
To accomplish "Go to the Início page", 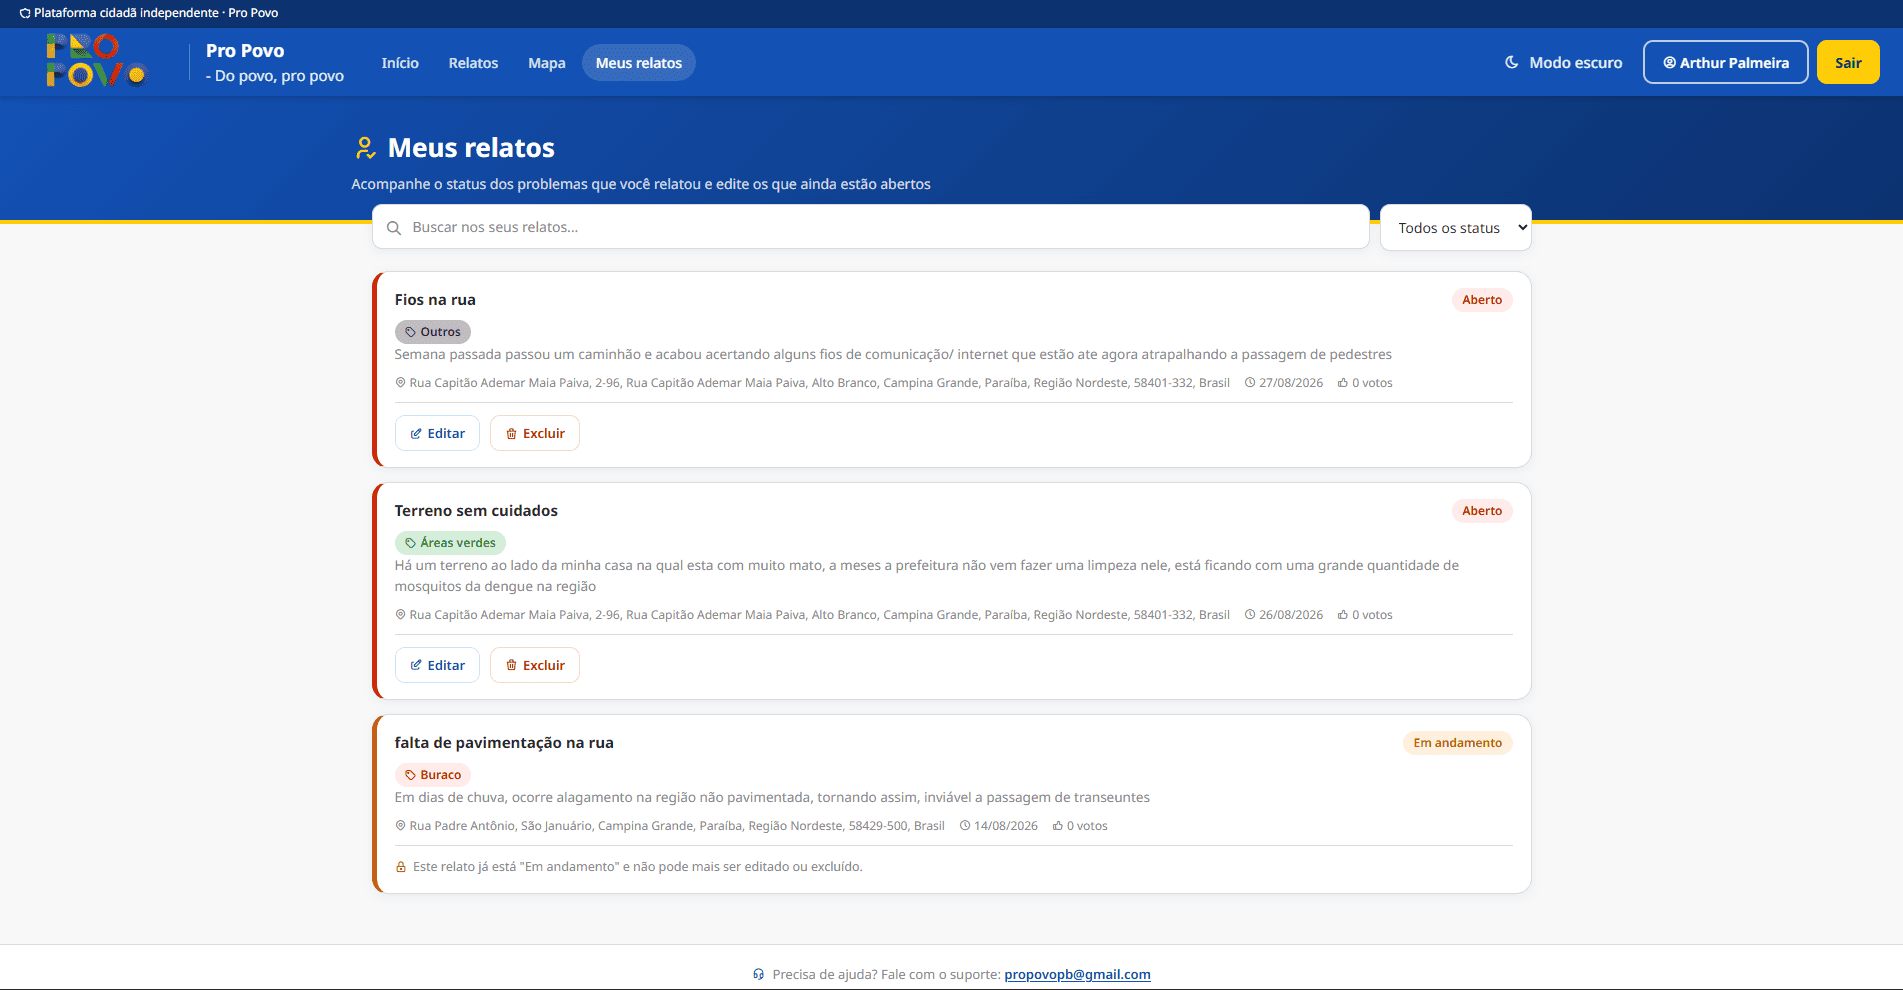I will click(400, 63).
